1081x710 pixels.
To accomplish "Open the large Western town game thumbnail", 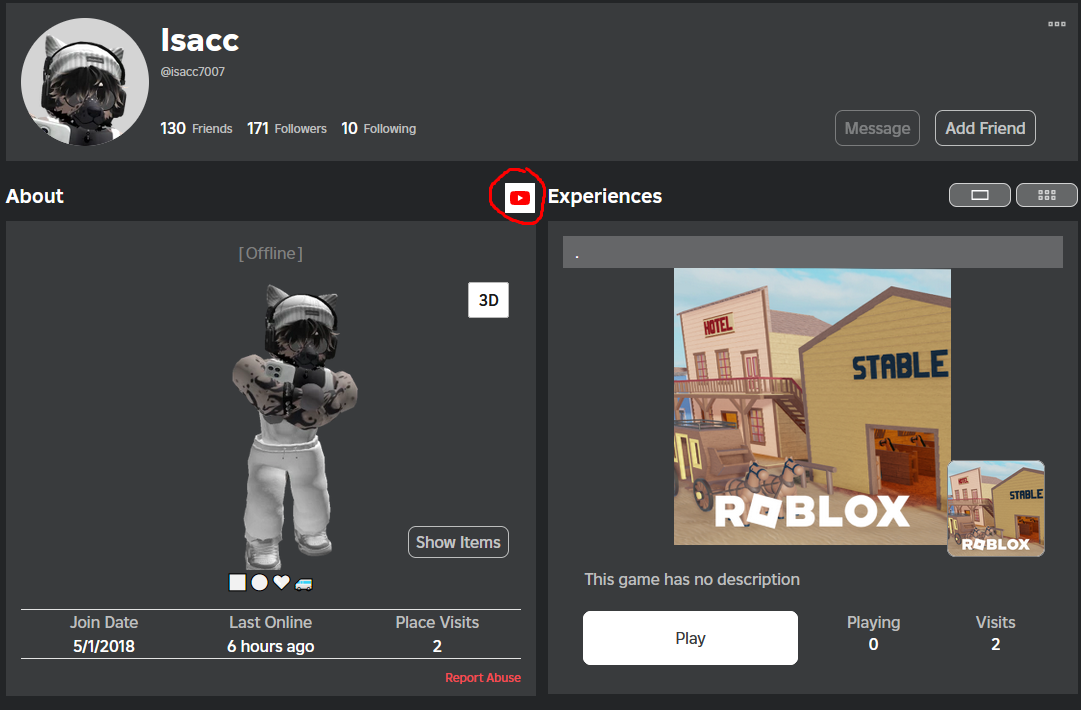I will (x=812, y=406).
